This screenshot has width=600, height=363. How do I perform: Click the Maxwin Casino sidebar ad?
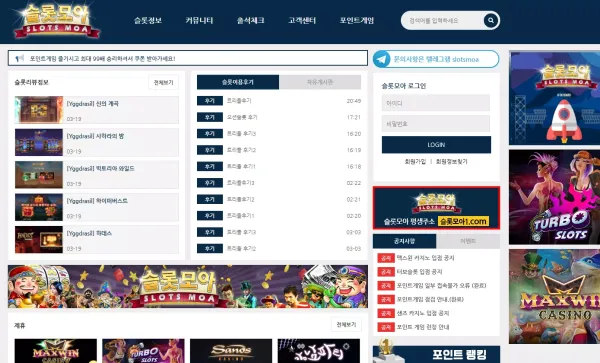click(554, 296)
